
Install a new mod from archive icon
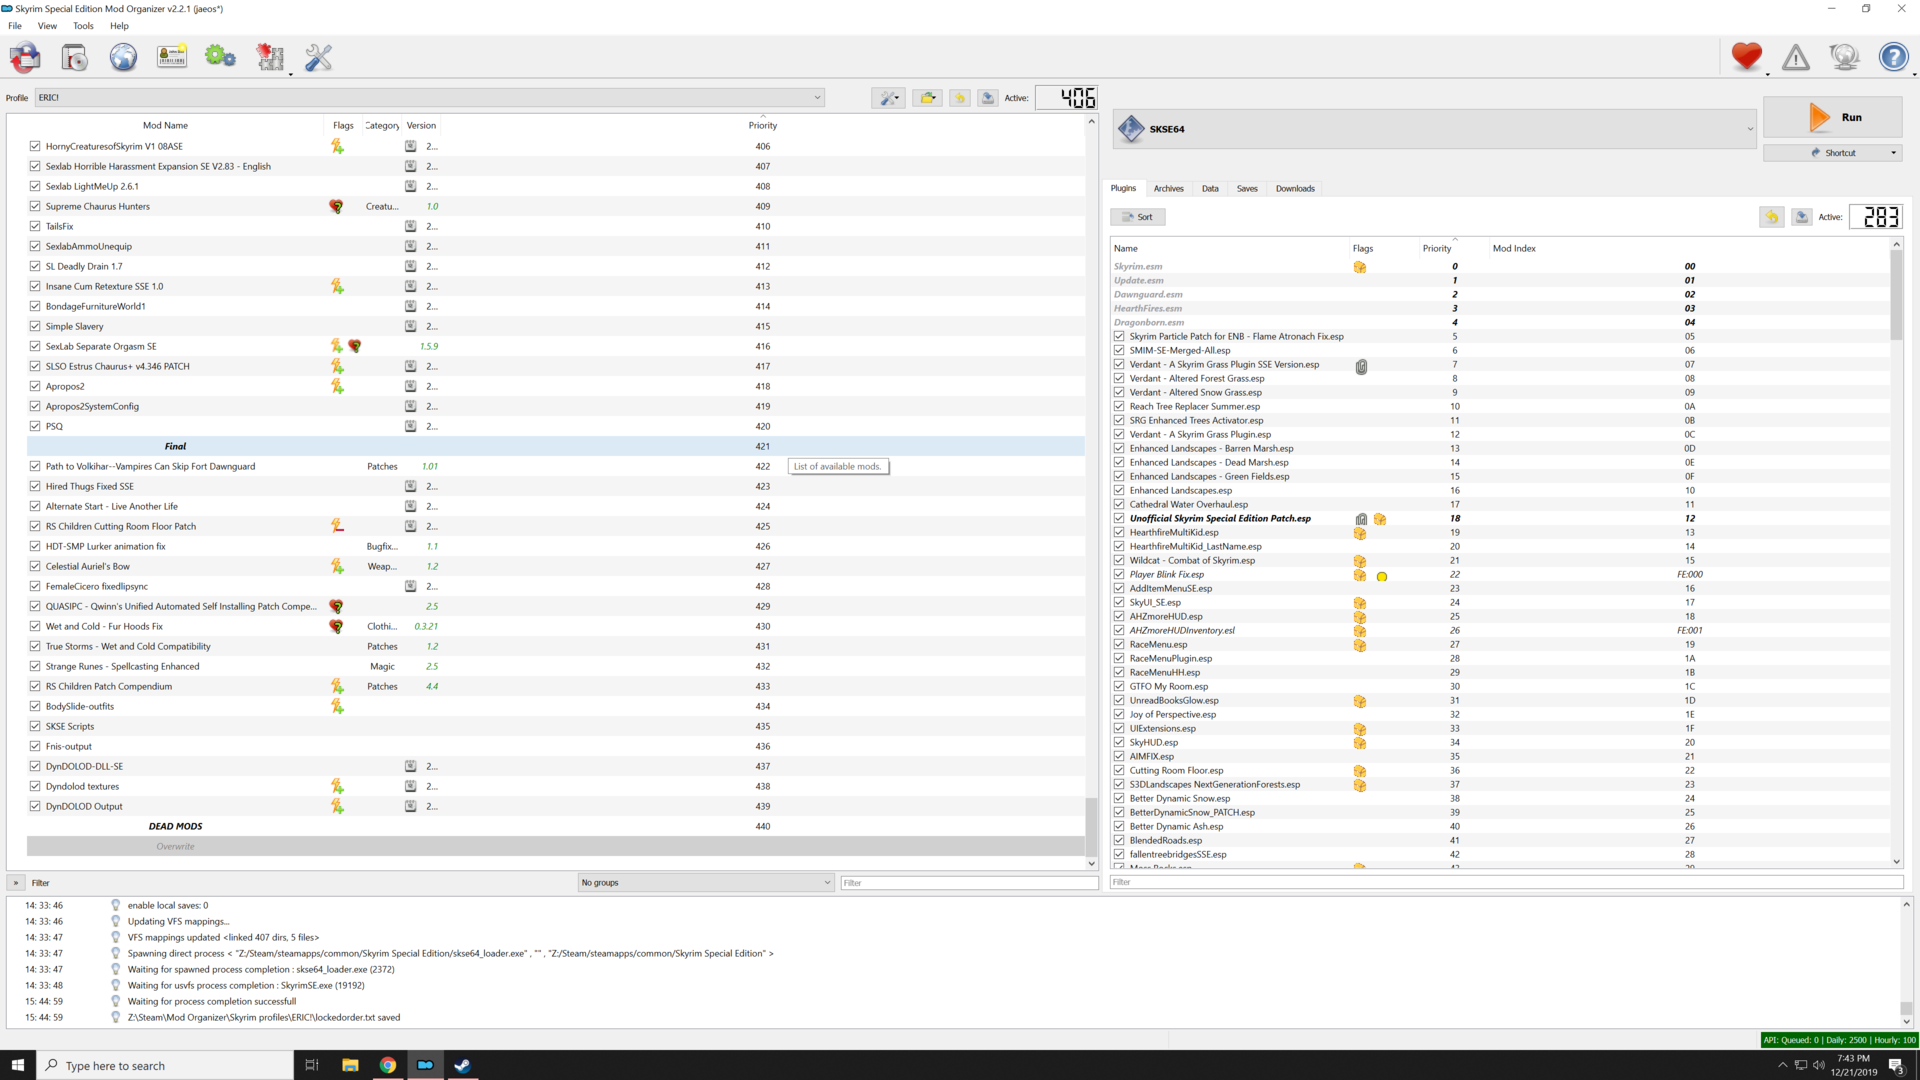click(x=74, y=58)
